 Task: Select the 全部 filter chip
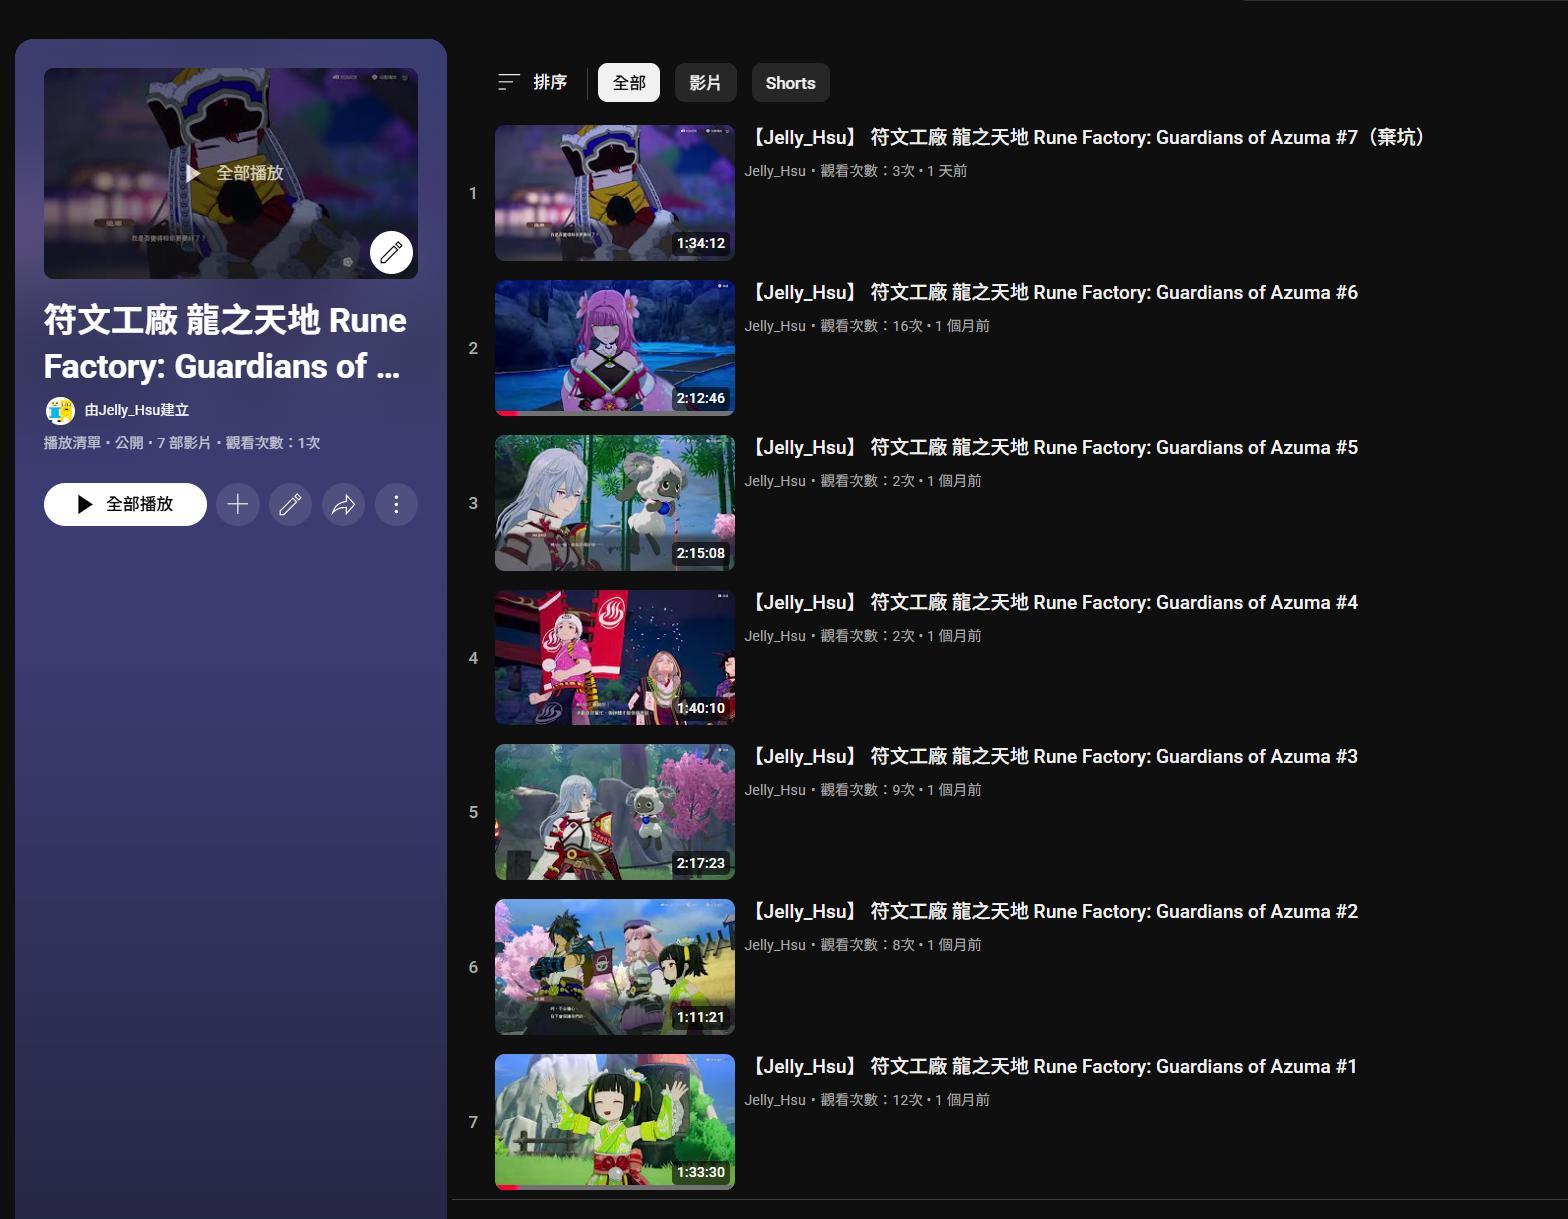coord(628,83)
